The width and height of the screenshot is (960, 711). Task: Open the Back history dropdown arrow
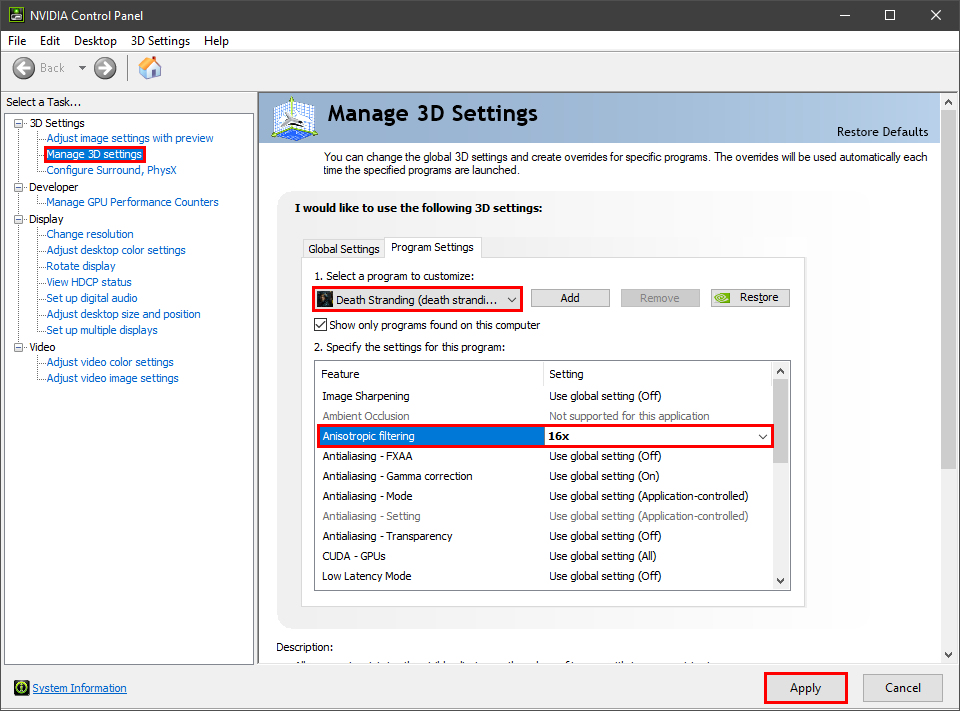[82, 68]
